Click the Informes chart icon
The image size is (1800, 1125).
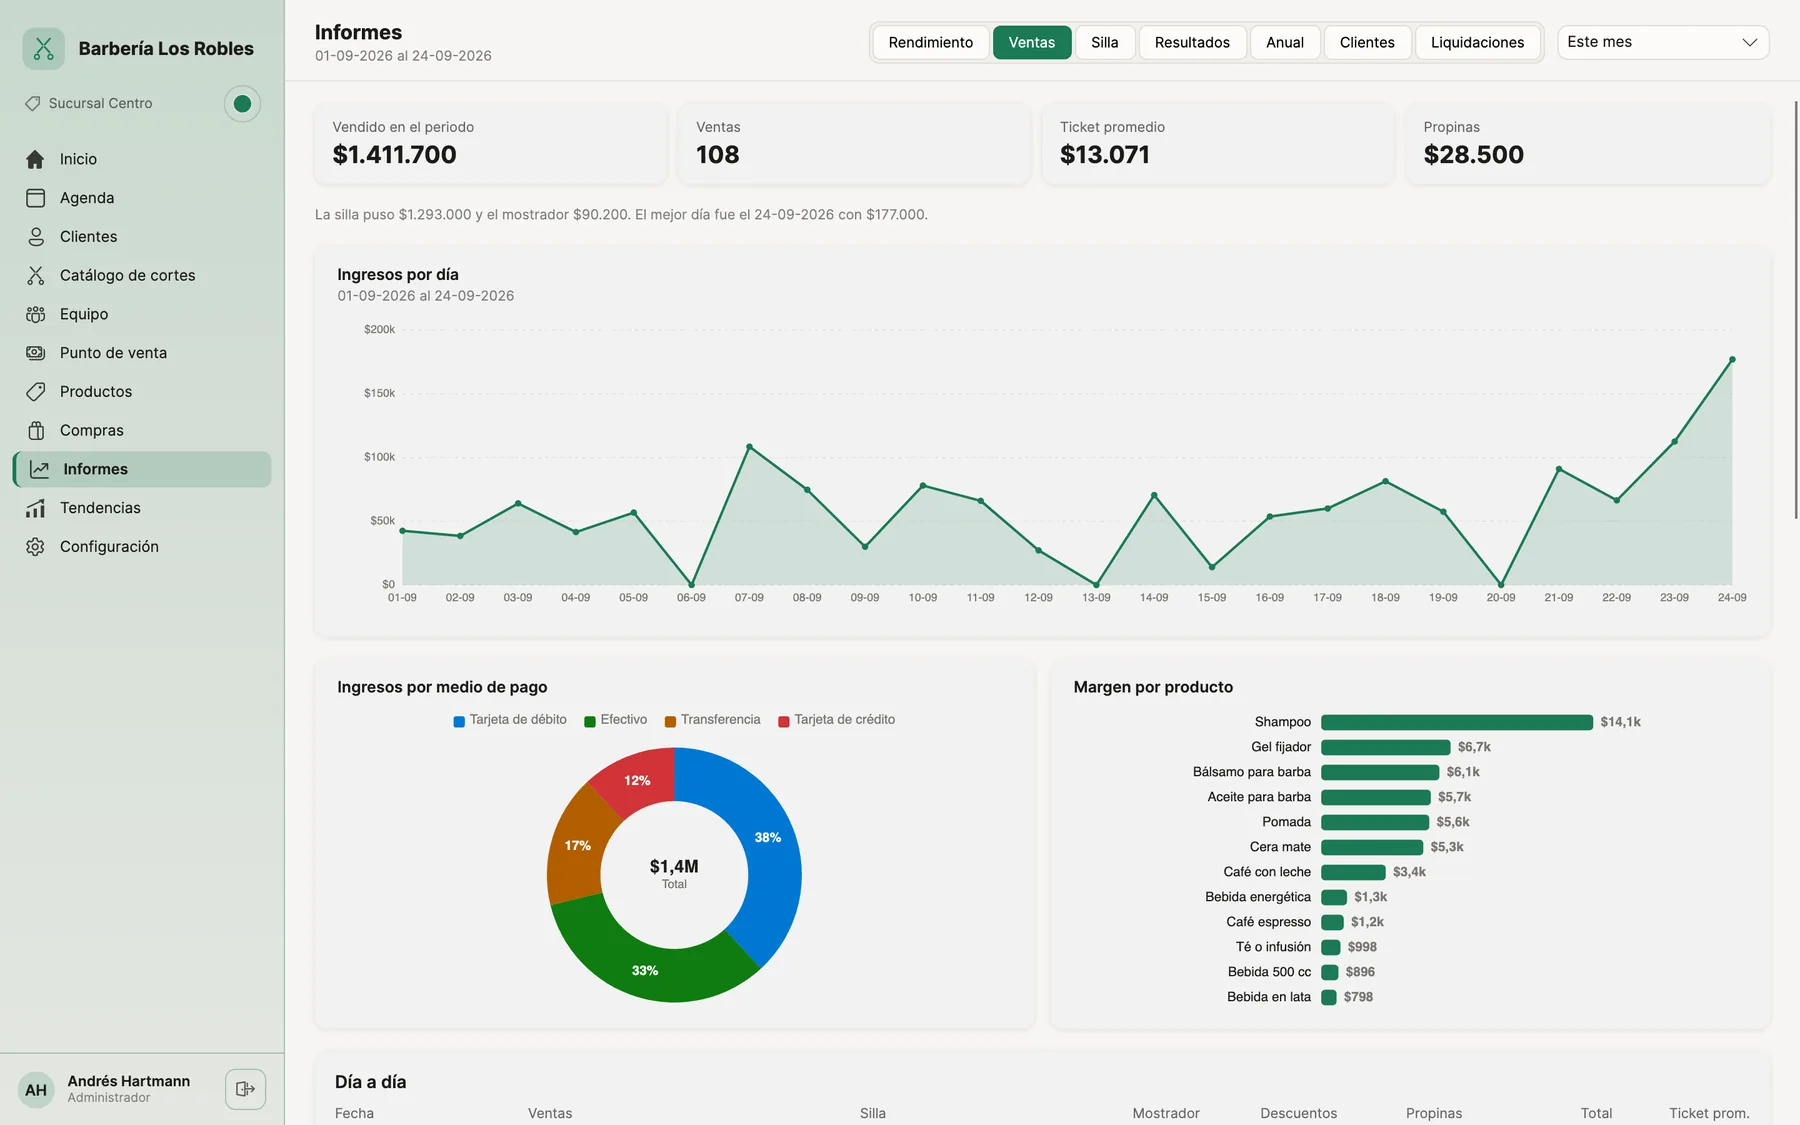pos(39,469)
